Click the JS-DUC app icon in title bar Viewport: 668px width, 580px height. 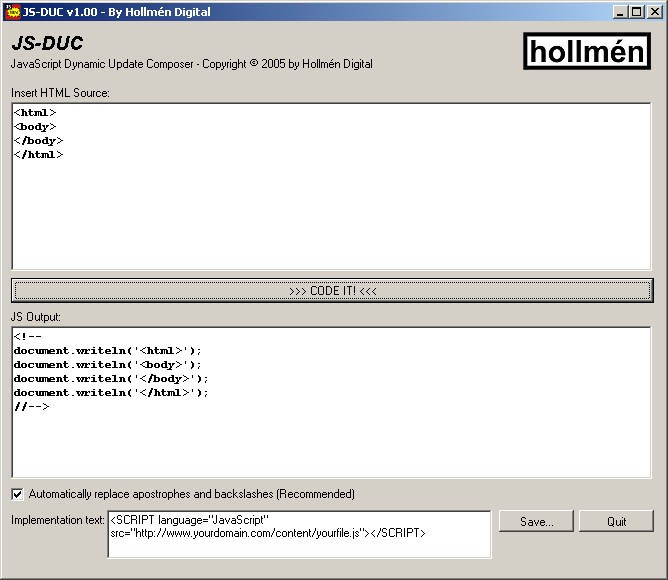(x=13, y=12)
